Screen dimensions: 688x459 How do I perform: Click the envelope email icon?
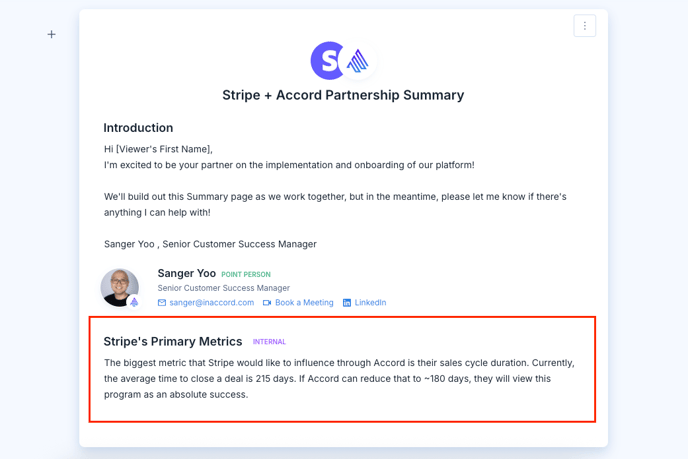click(162, 303)
